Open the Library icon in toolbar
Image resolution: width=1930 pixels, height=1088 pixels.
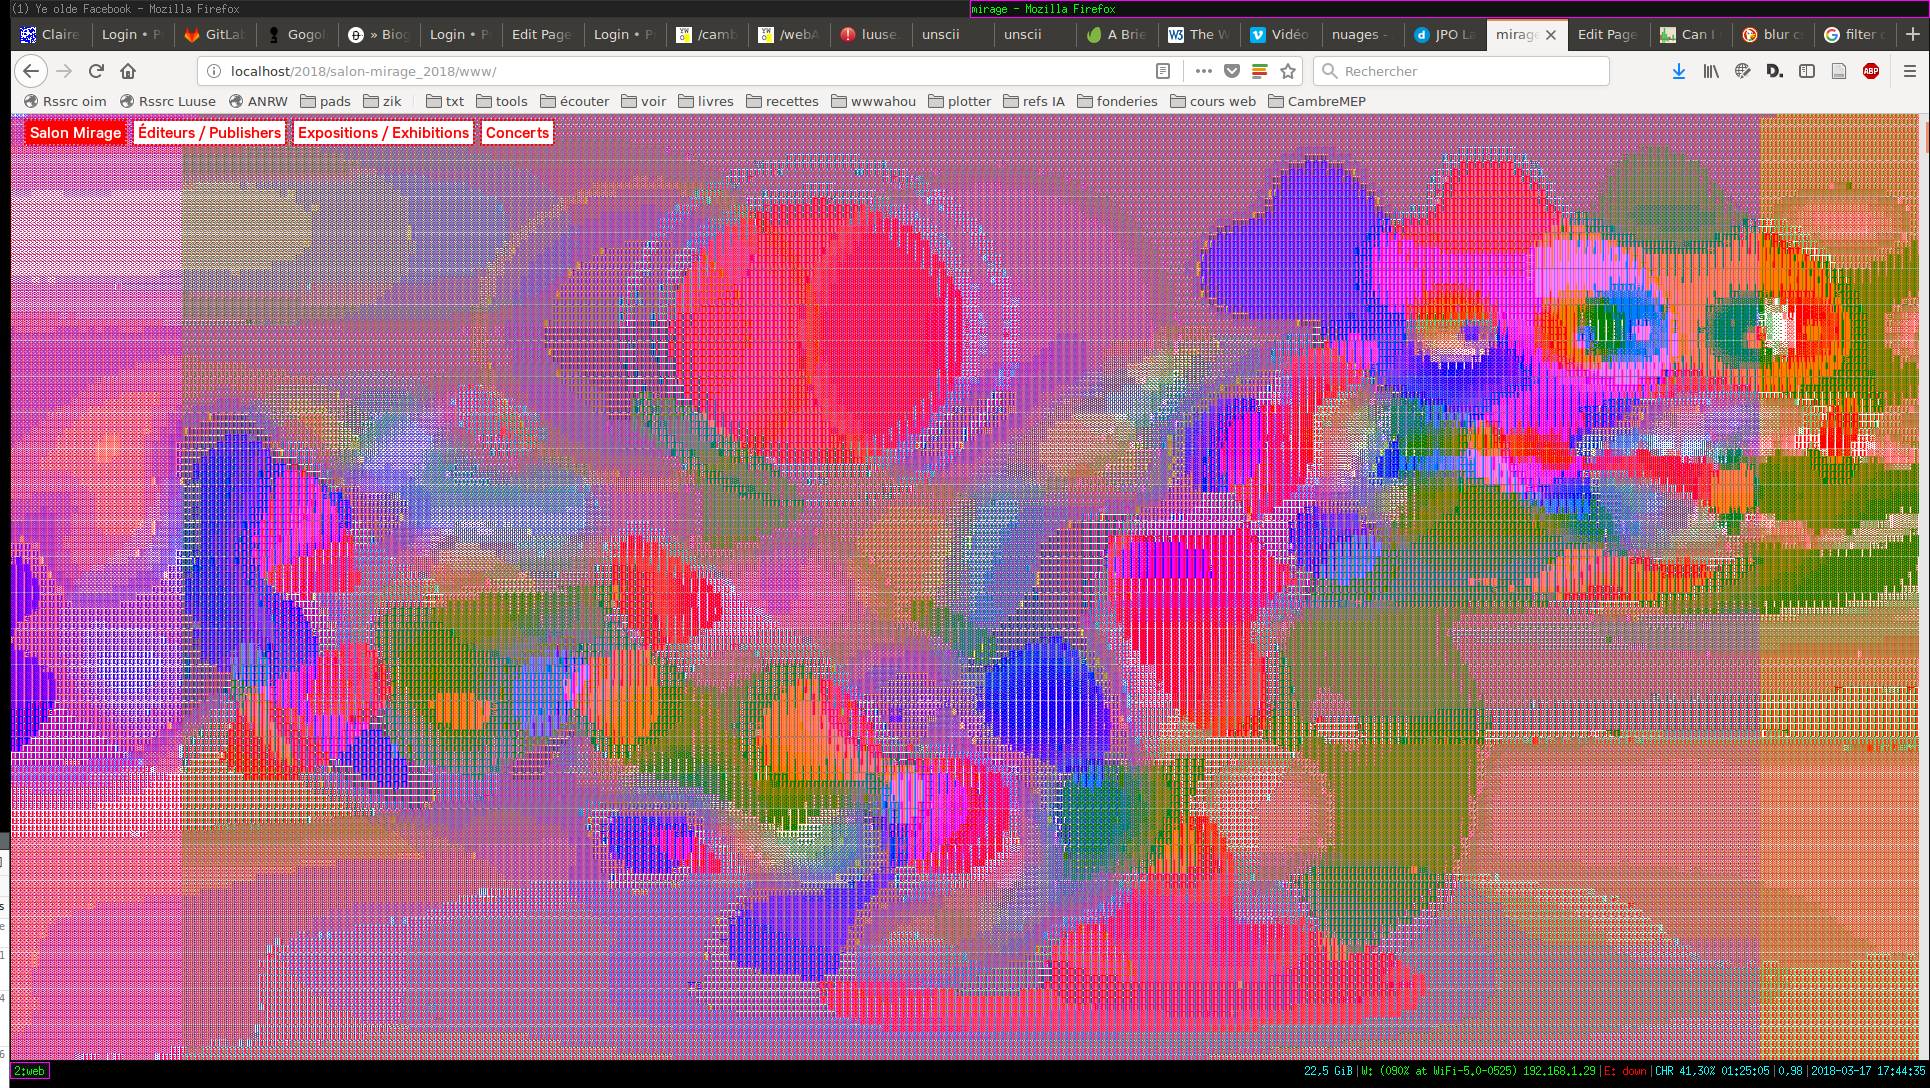click(x=1711, y=71)
